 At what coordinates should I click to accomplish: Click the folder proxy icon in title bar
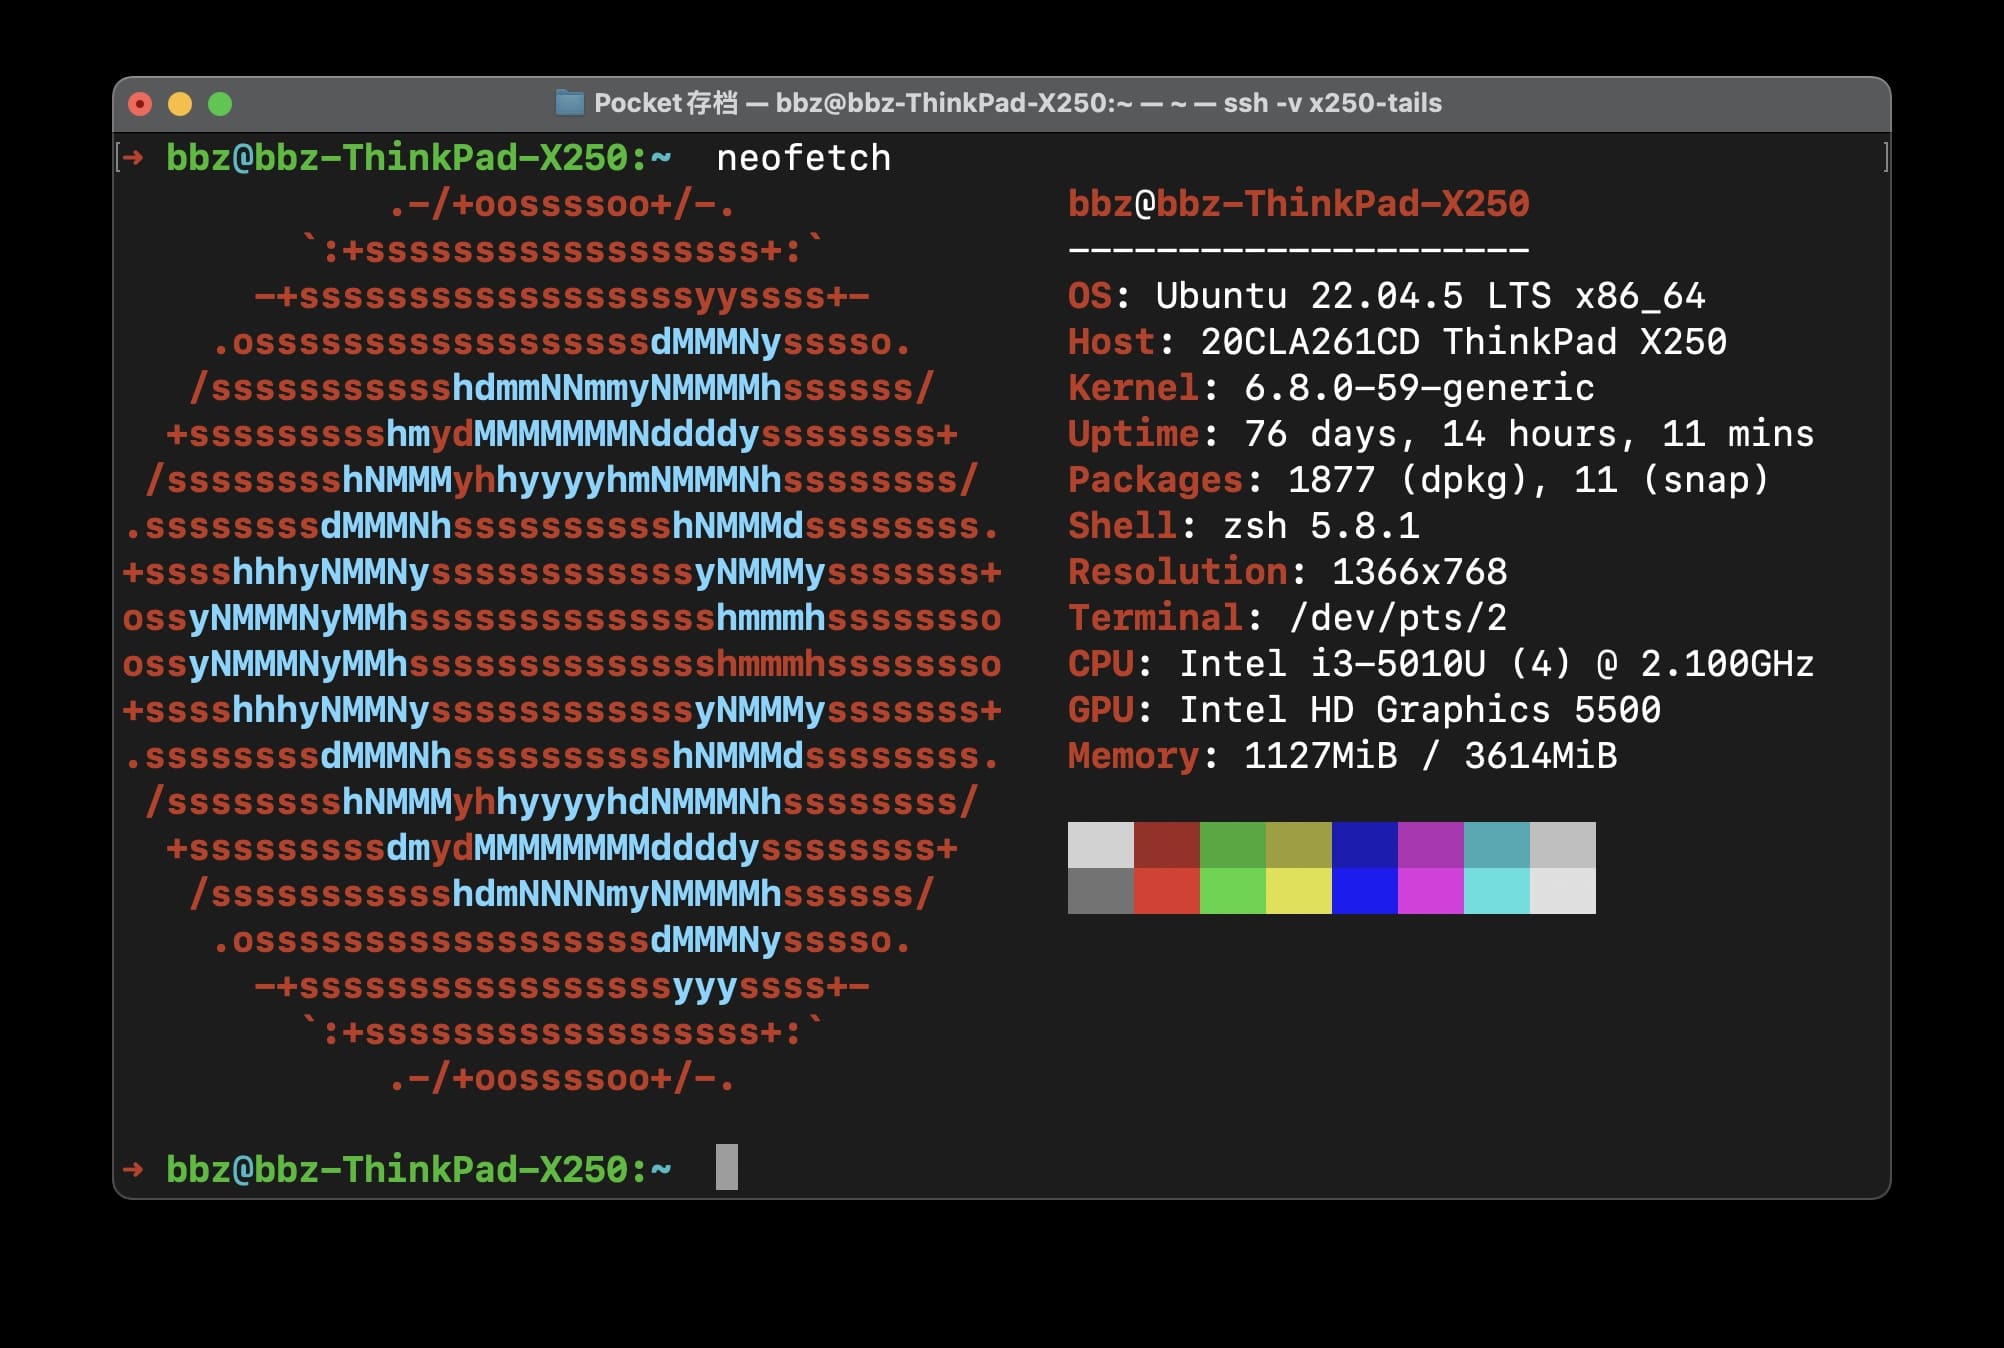tap(569, 102)
